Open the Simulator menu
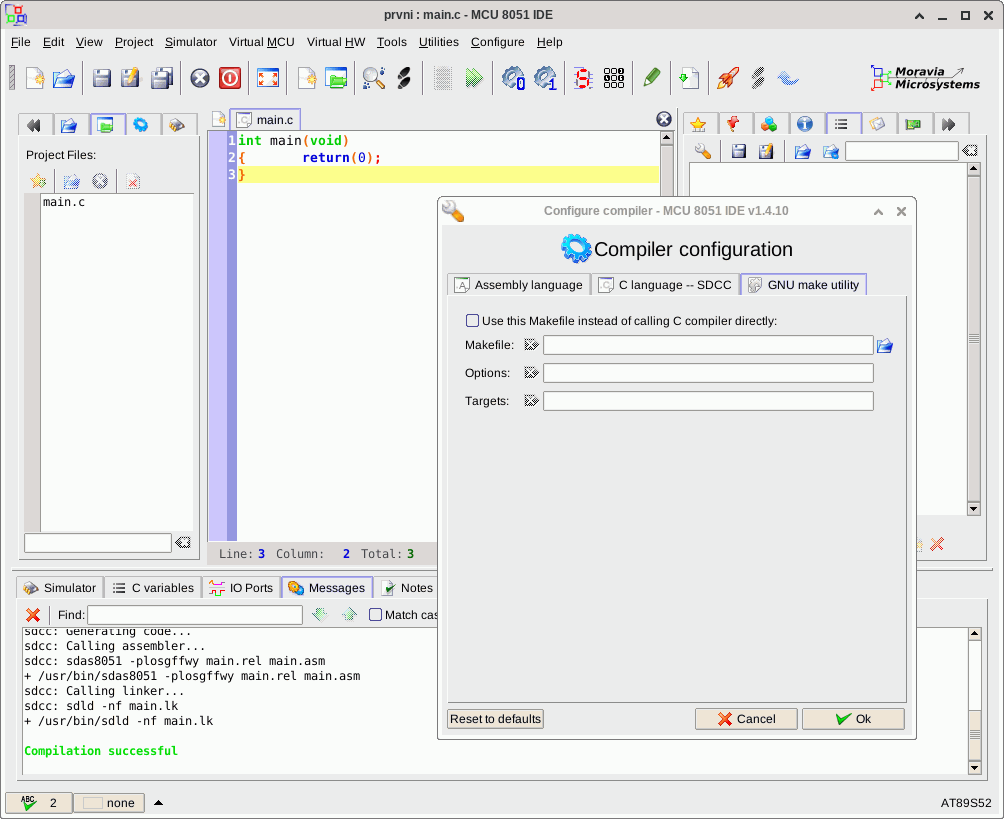1004x819 pixels. tap(190, 42)
